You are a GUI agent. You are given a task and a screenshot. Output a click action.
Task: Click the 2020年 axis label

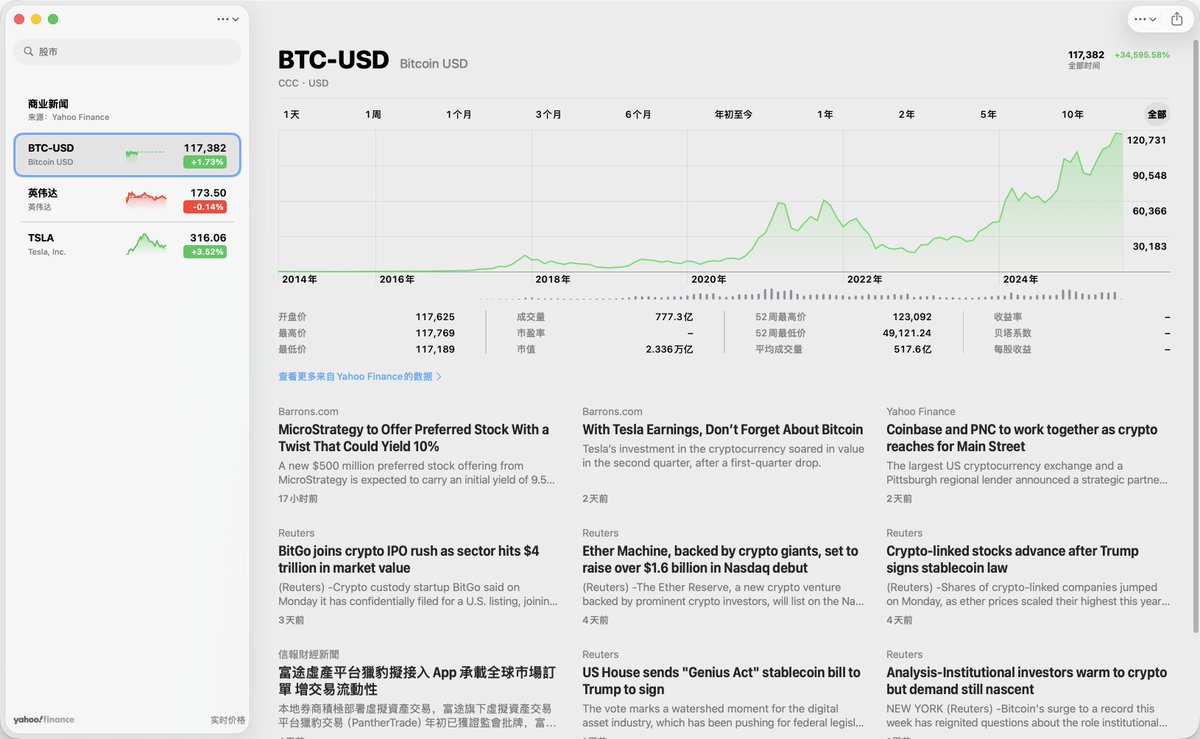[x=709, y=279]
